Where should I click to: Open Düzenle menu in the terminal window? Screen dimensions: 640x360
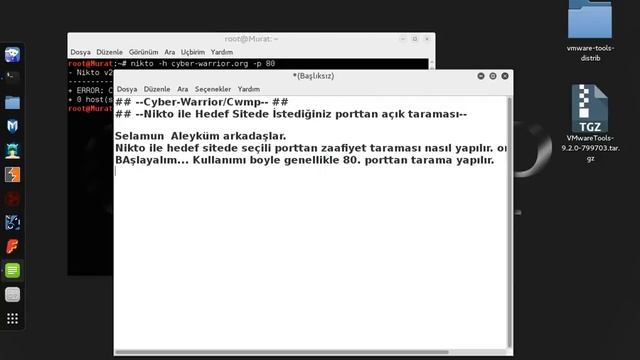[x=109, y=52]
